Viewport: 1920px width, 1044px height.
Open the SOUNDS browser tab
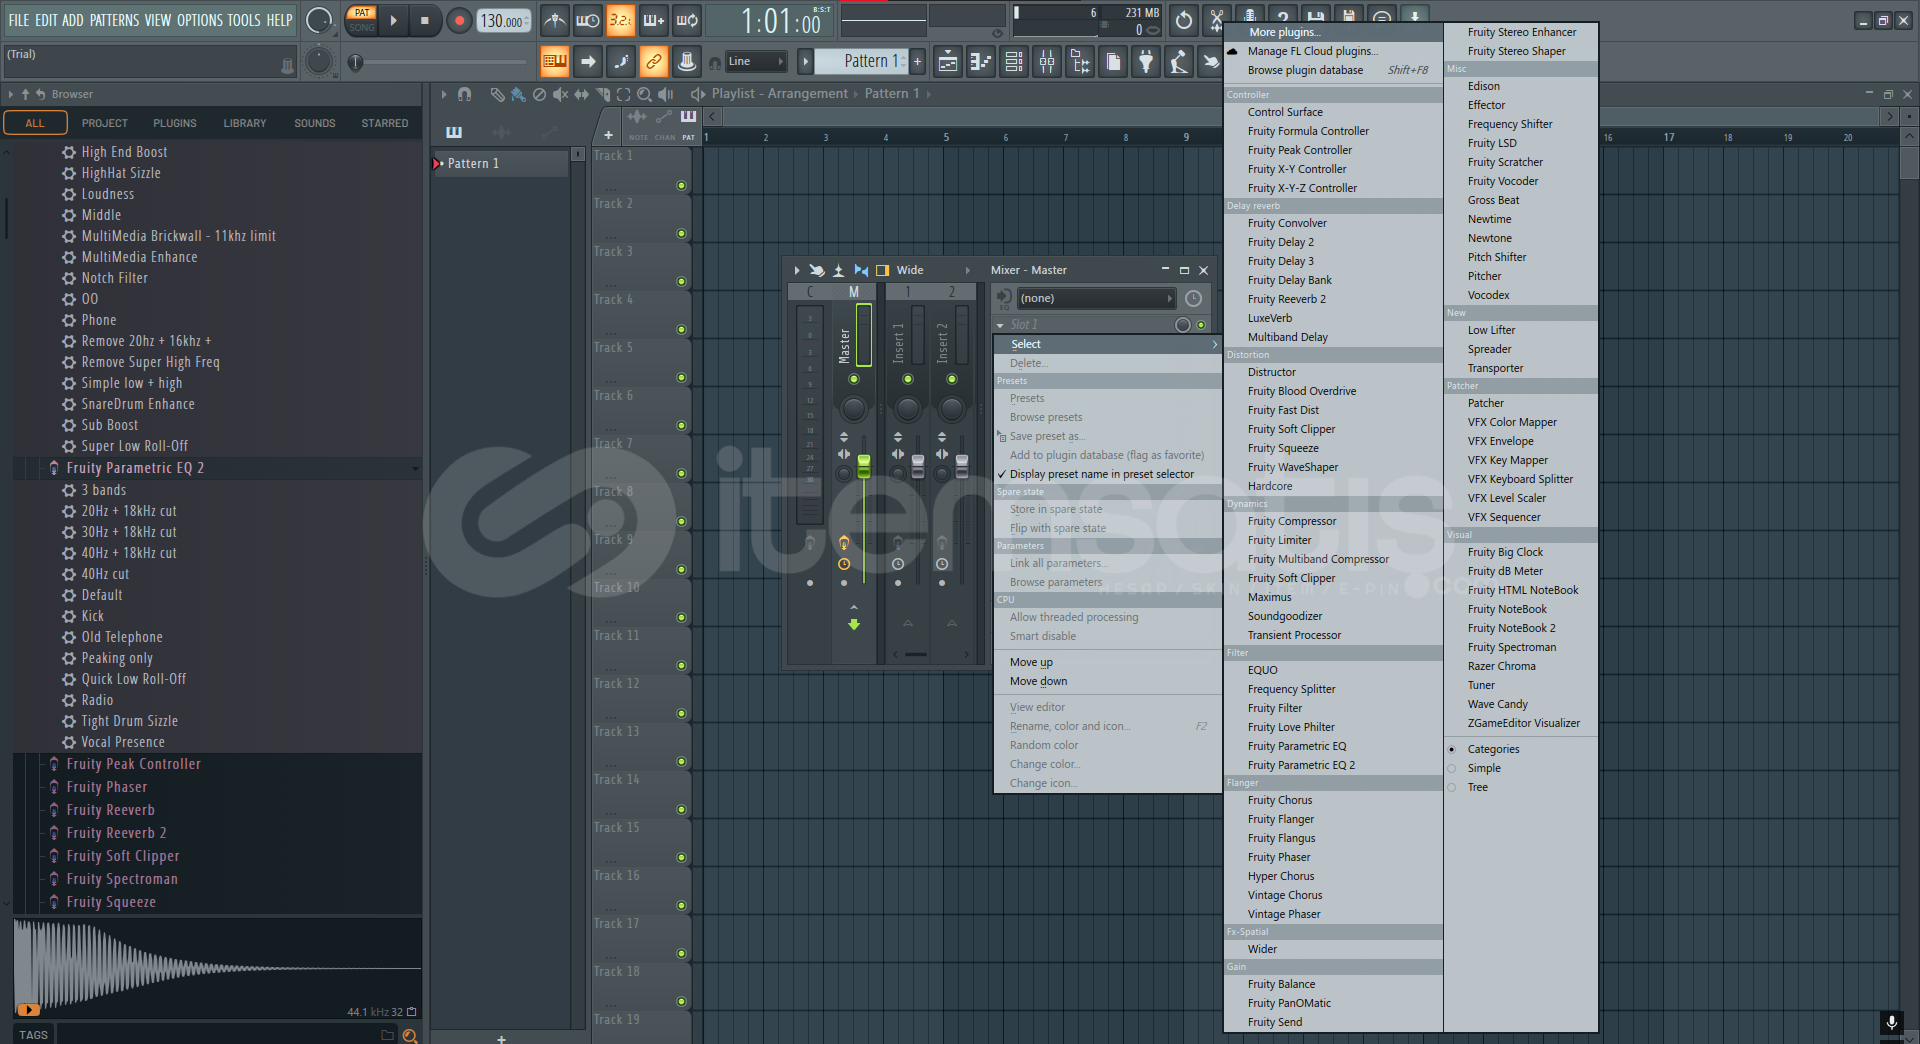point(315,123)
